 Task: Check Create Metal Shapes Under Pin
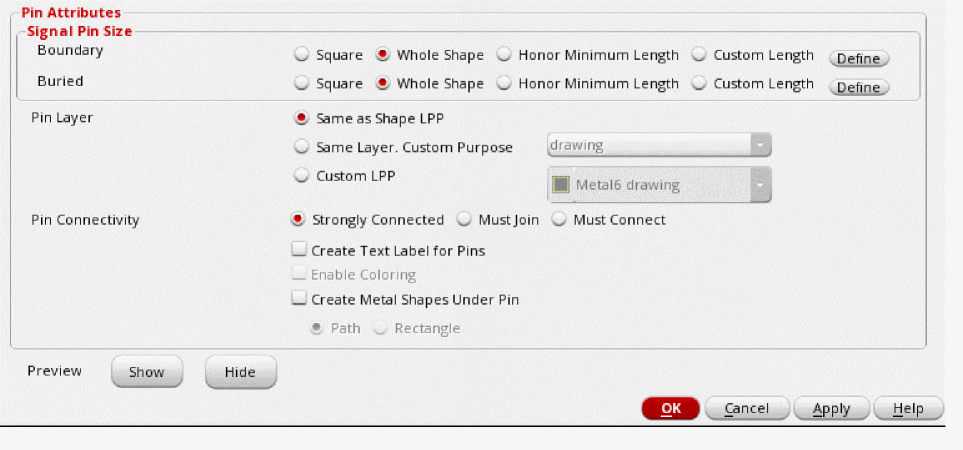pyautogui.click(x=299, y=298)
